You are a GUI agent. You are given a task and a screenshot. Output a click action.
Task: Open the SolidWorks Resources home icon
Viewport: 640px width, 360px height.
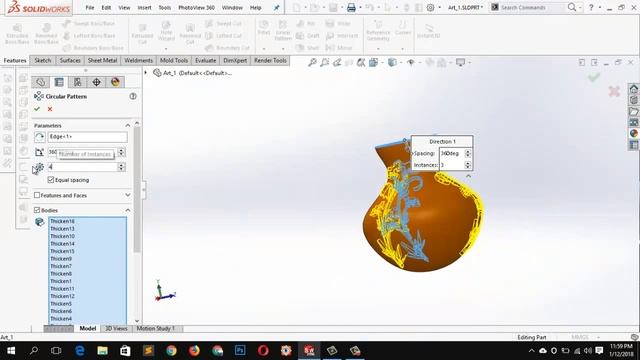coord(633,89)
